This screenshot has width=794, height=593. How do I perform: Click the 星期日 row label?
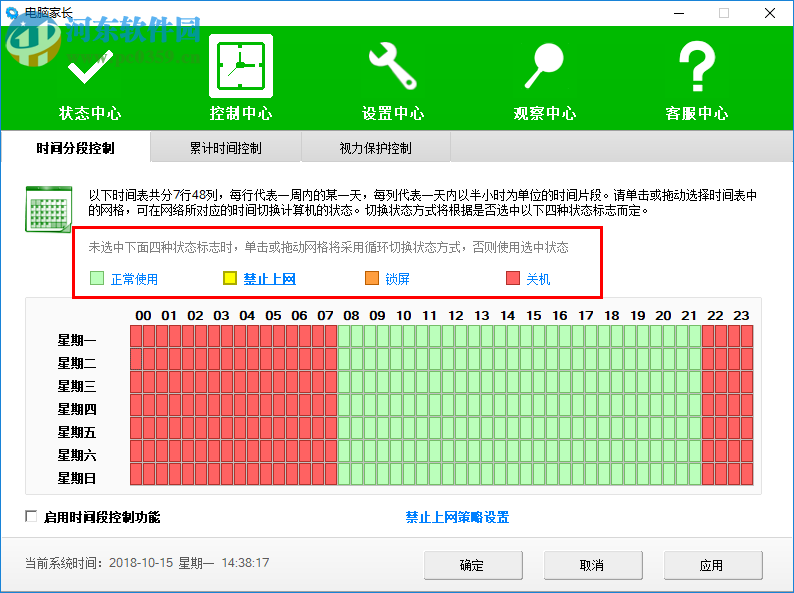[x=76, y=478]
